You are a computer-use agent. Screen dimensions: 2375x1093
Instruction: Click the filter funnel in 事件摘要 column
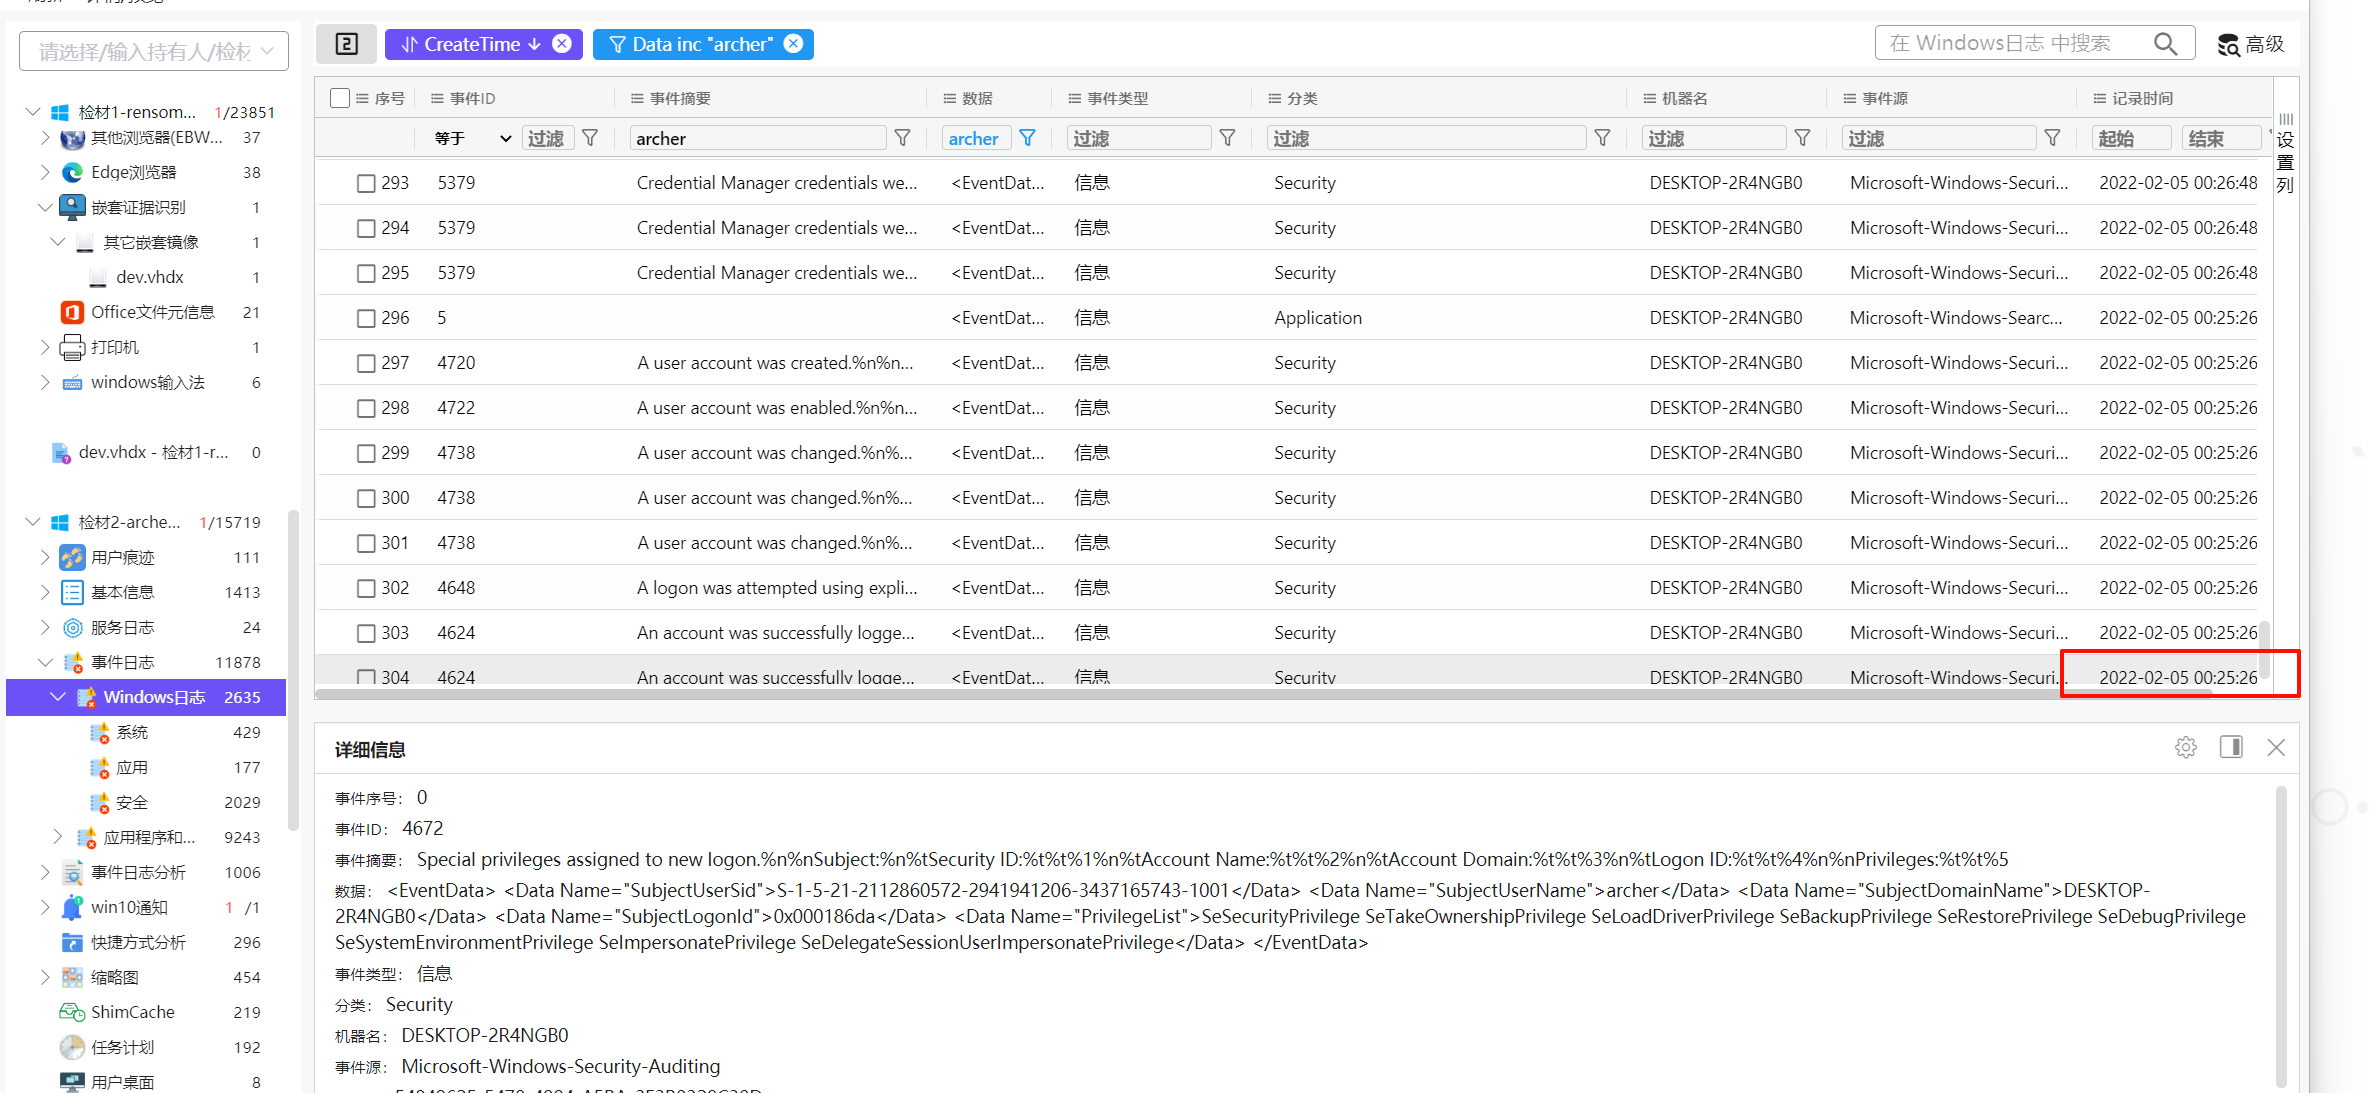902,138
